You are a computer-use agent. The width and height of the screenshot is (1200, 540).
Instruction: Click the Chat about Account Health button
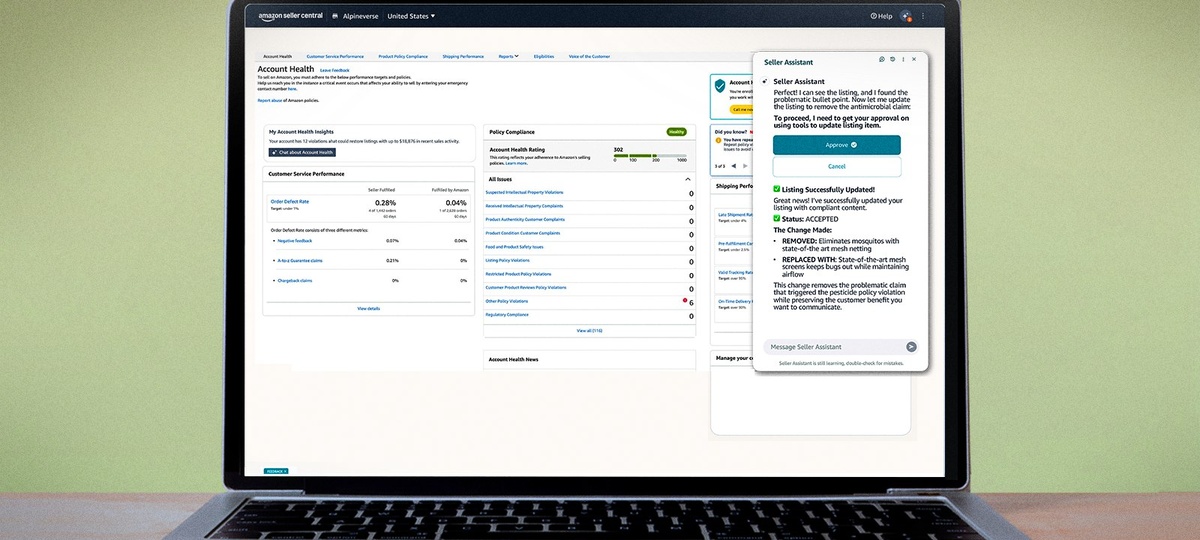pos(302,152)
